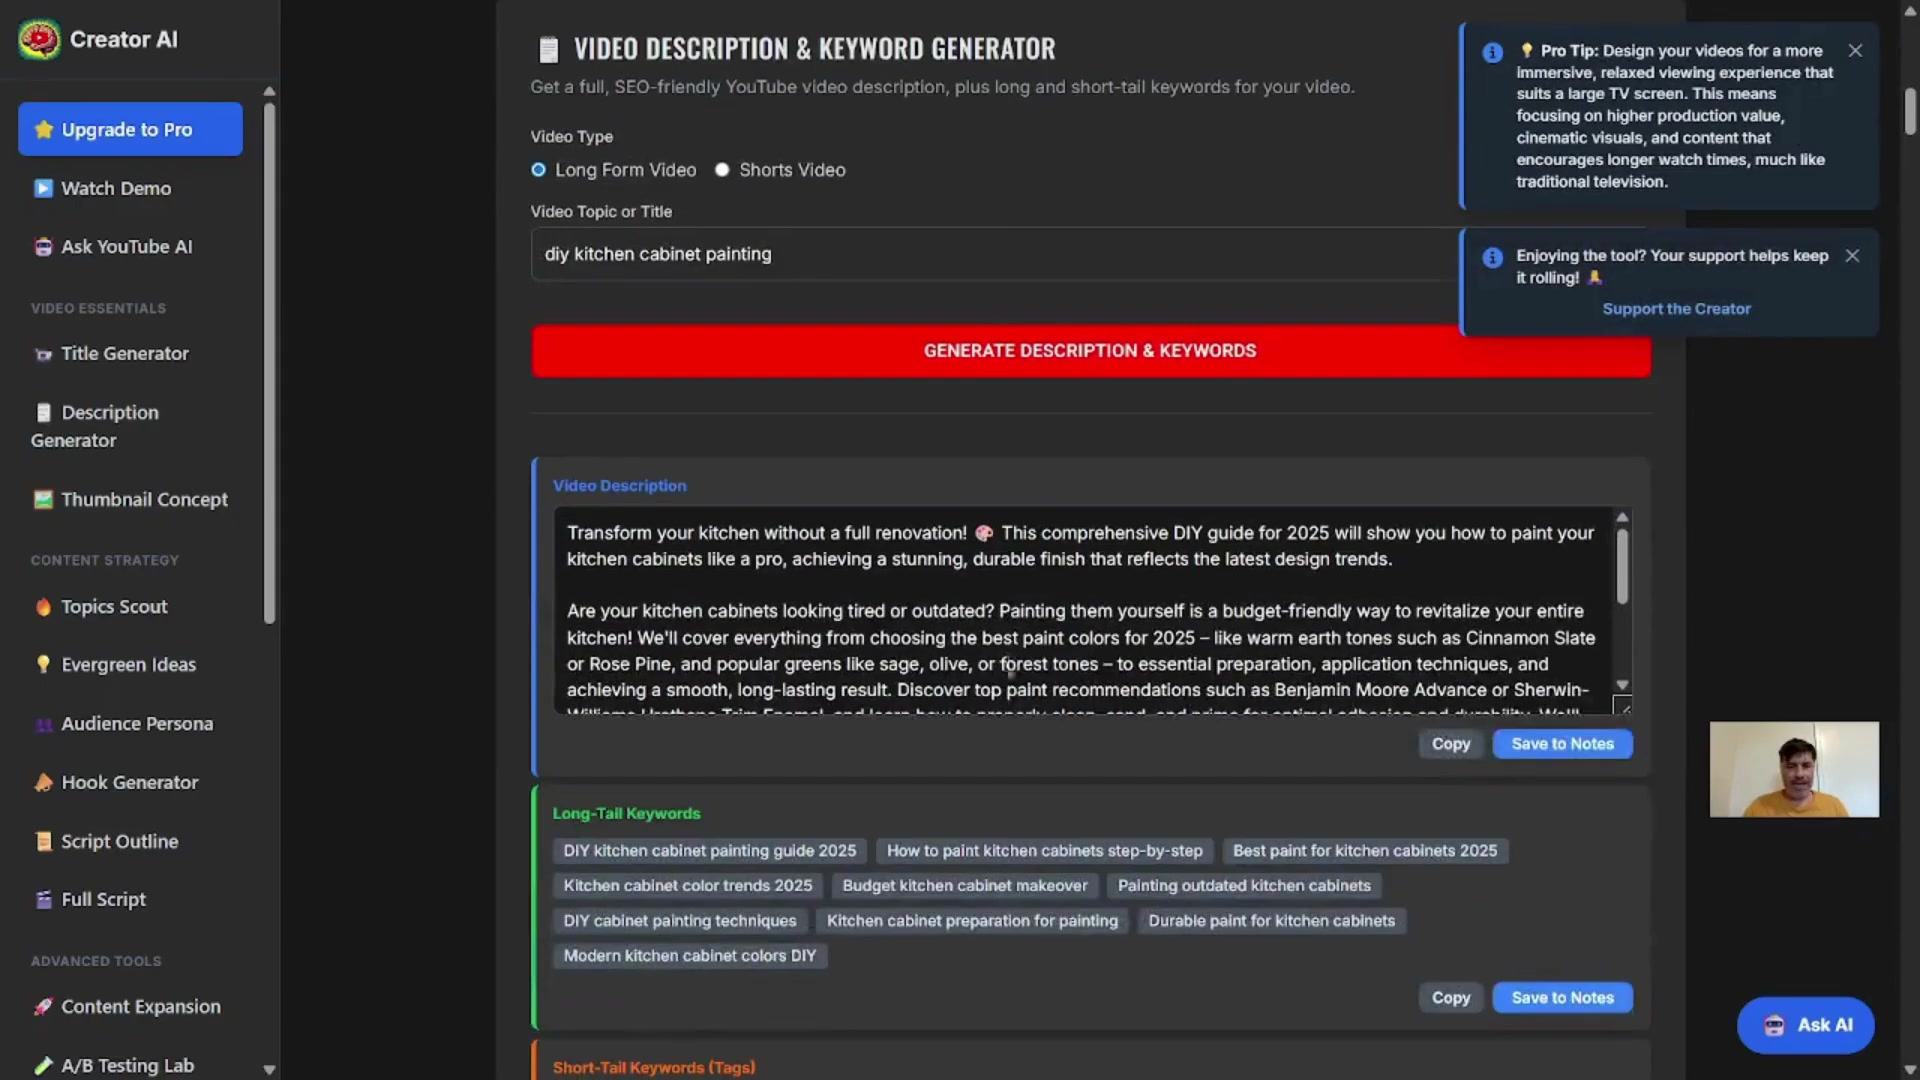
Task: Open Script Outline menu item
Action: (x=119, y=841)
